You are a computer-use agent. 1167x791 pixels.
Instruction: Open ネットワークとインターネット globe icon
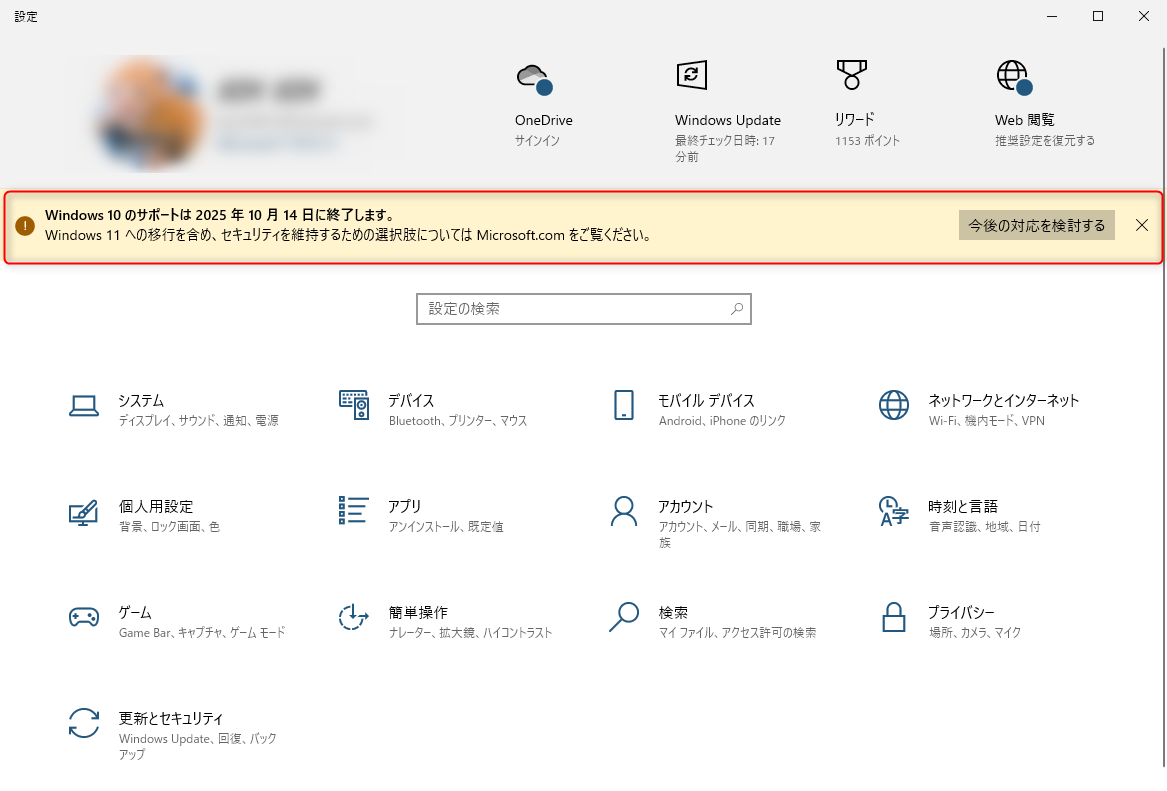click(894, 405)
